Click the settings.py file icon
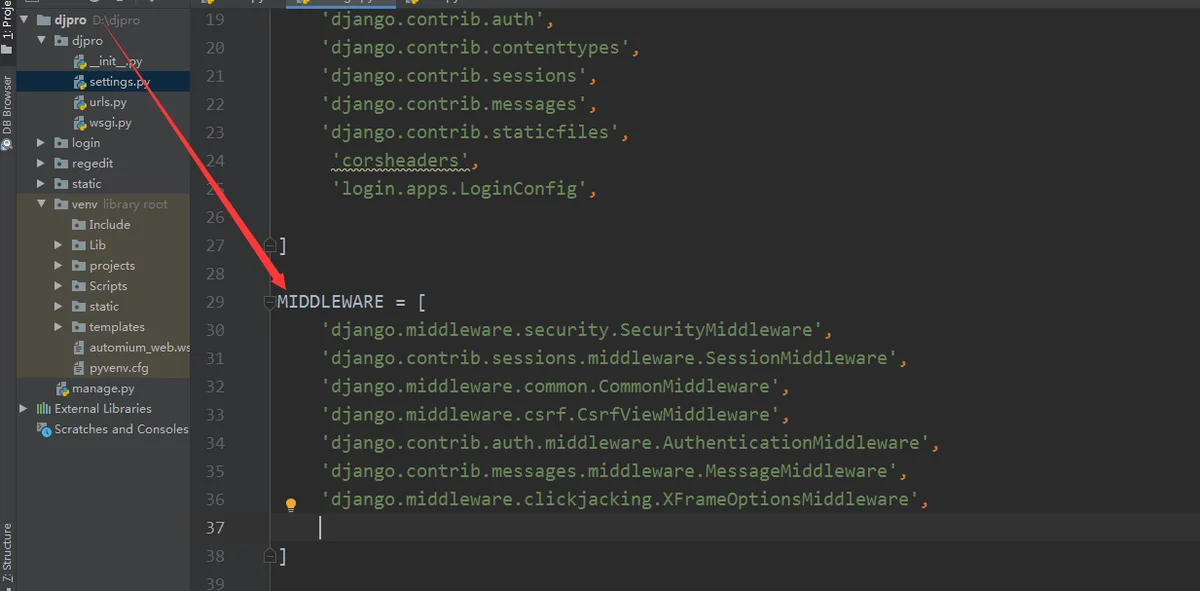 click(80, 82)
